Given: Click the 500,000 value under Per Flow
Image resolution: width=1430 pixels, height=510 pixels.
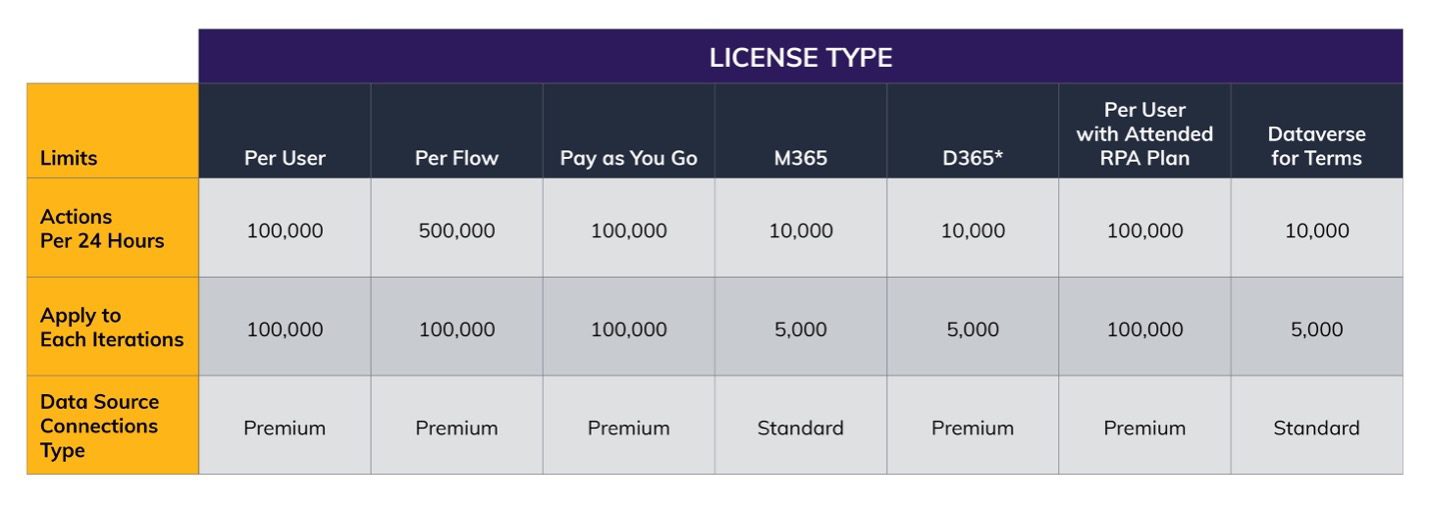Looking at the screenshot, I should [457, 231].
